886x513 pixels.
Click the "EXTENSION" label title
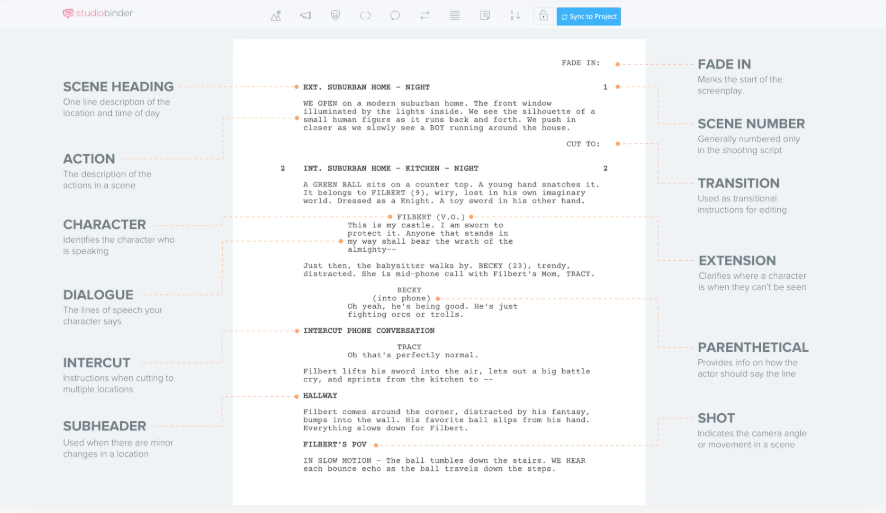click(737, 260)
